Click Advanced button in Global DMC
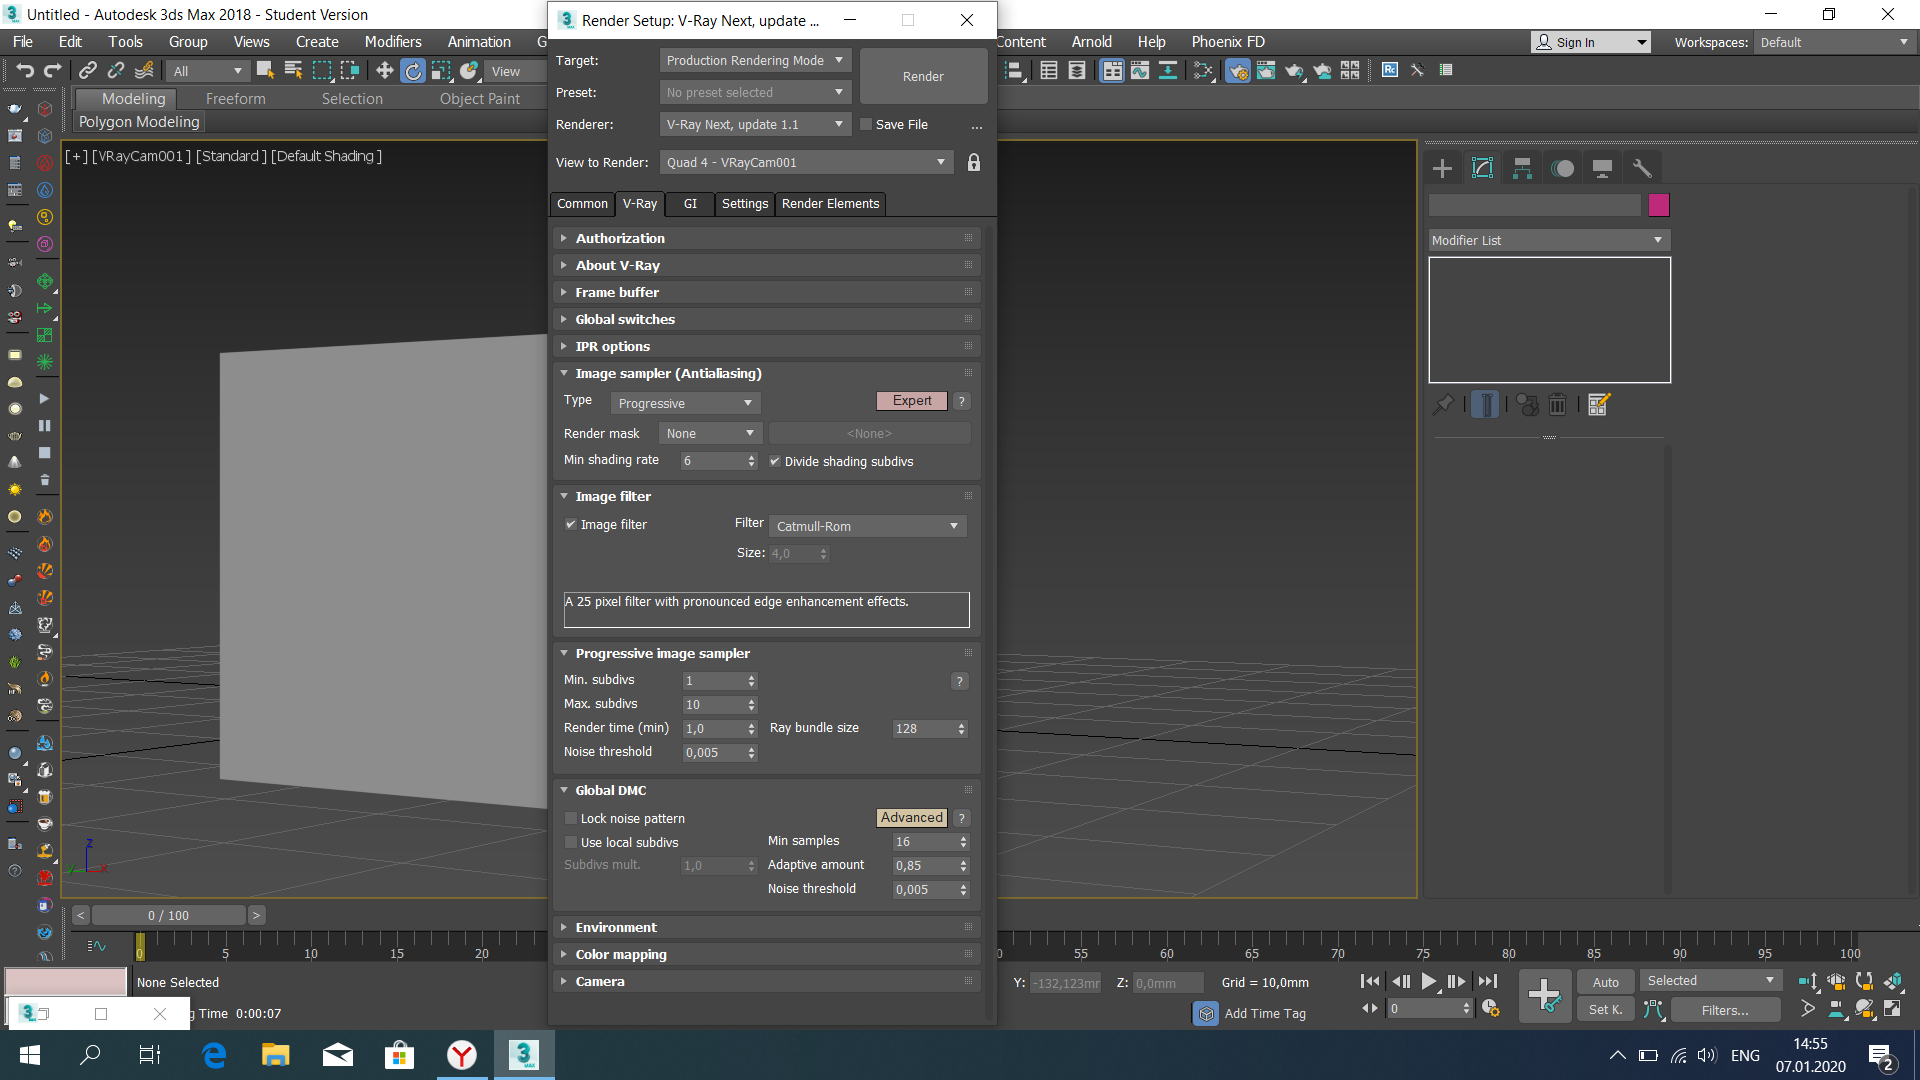The image size is (1920, 1080). (911, 817)
